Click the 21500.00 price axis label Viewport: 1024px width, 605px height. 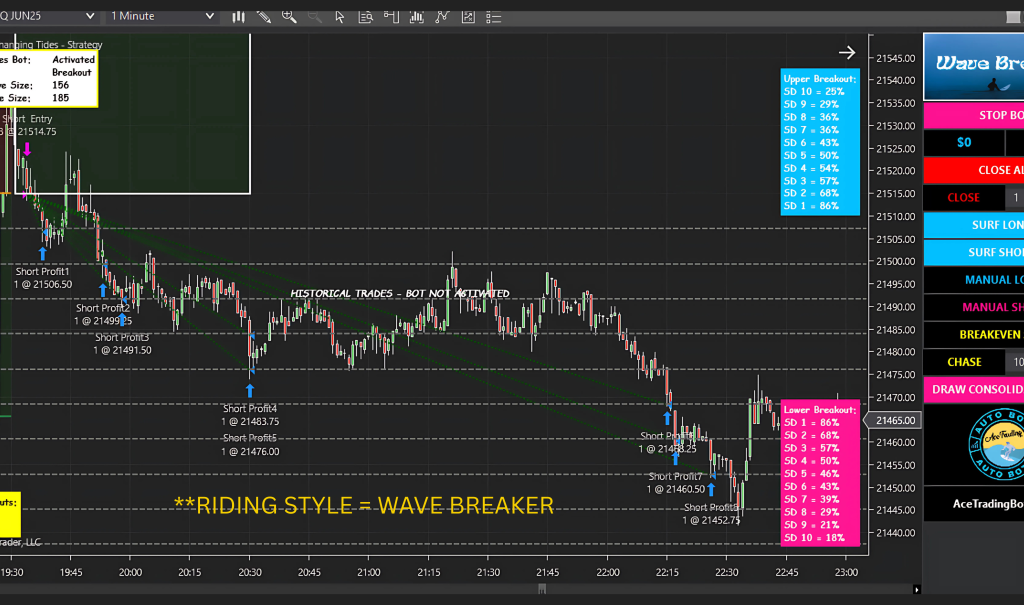pos(895,261)
